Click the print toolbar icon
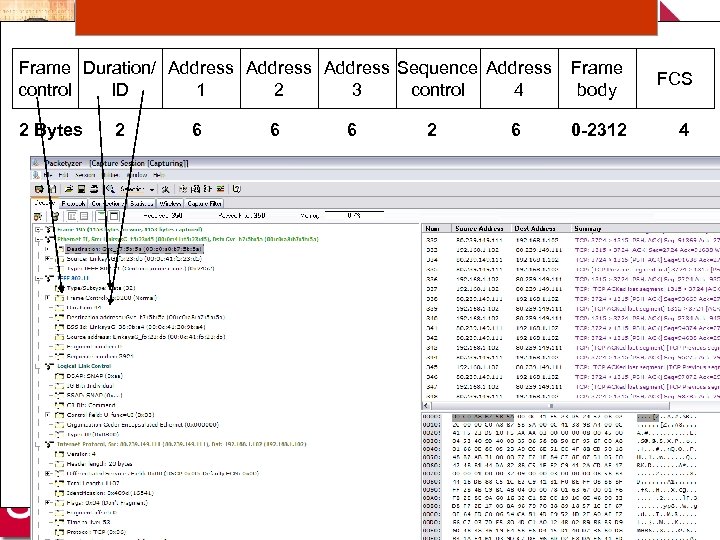This screenshot has width=720, height=540. [94, 189]
